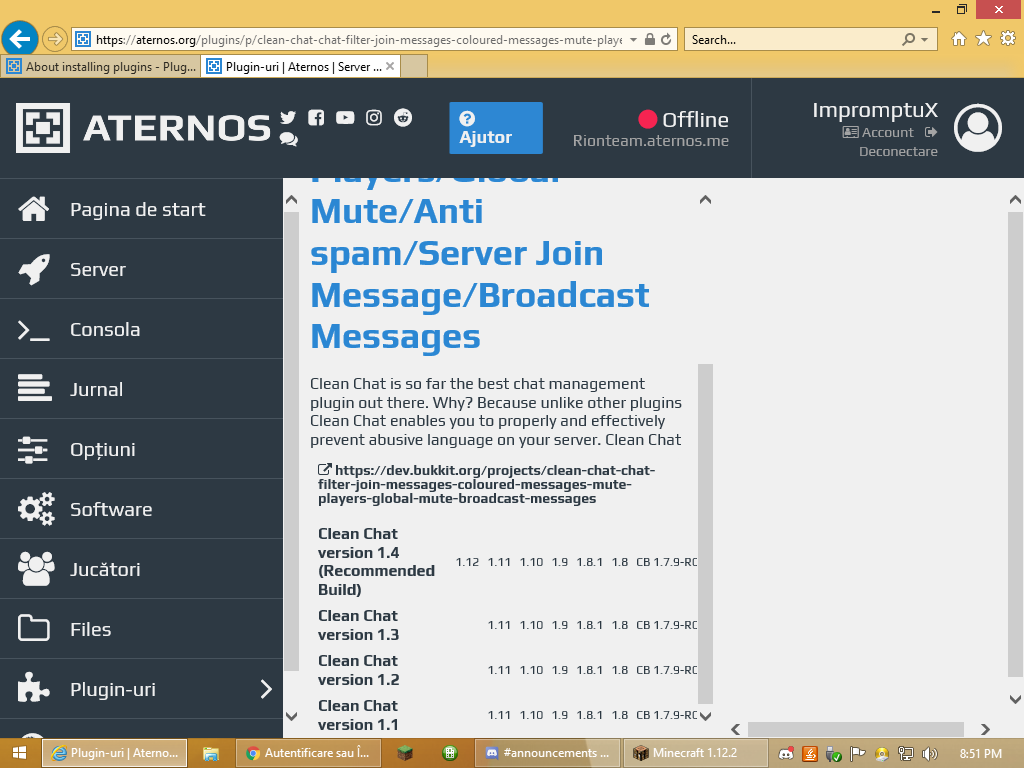
Task: Click the volume speaker tray icon
Action: click(x=930, y=754)
